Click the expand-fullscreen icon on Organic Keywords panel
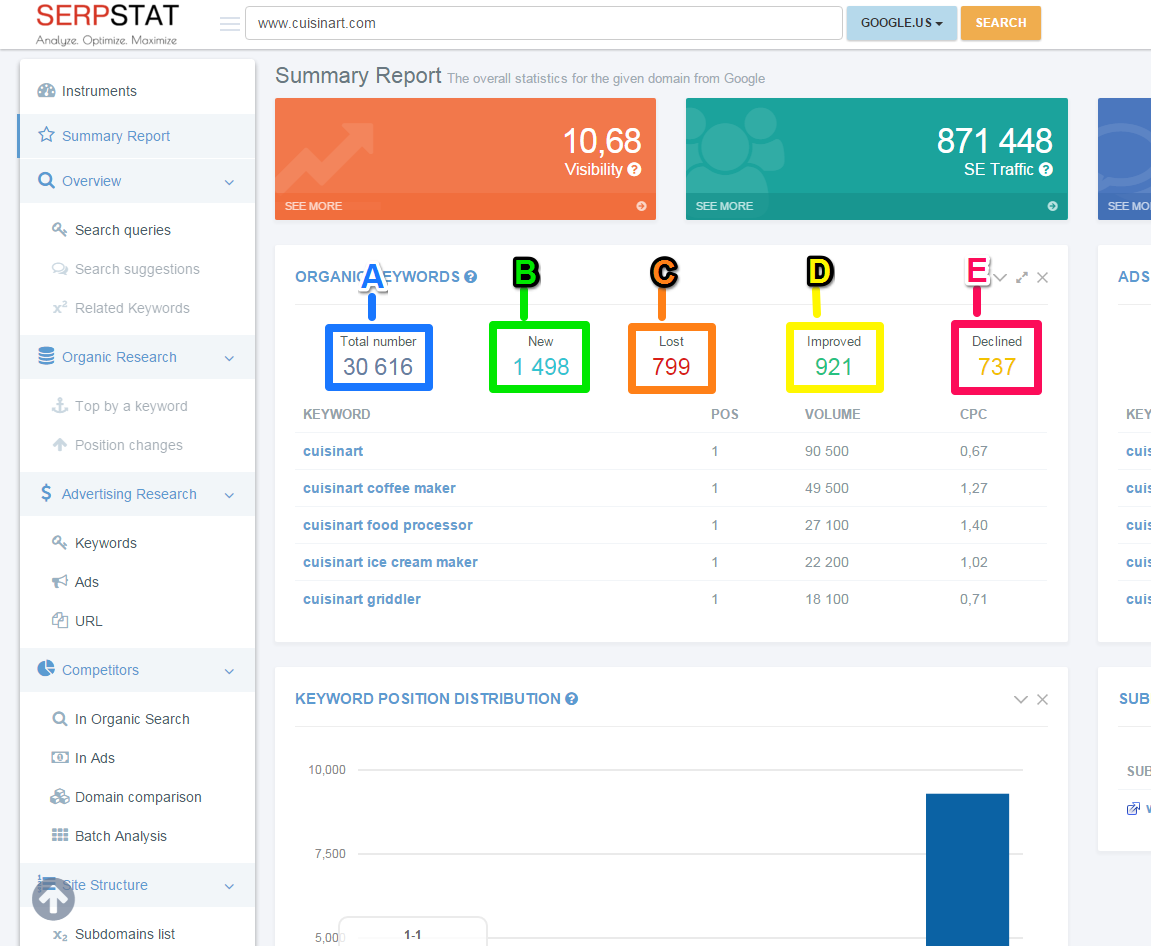 [1021, 277]
